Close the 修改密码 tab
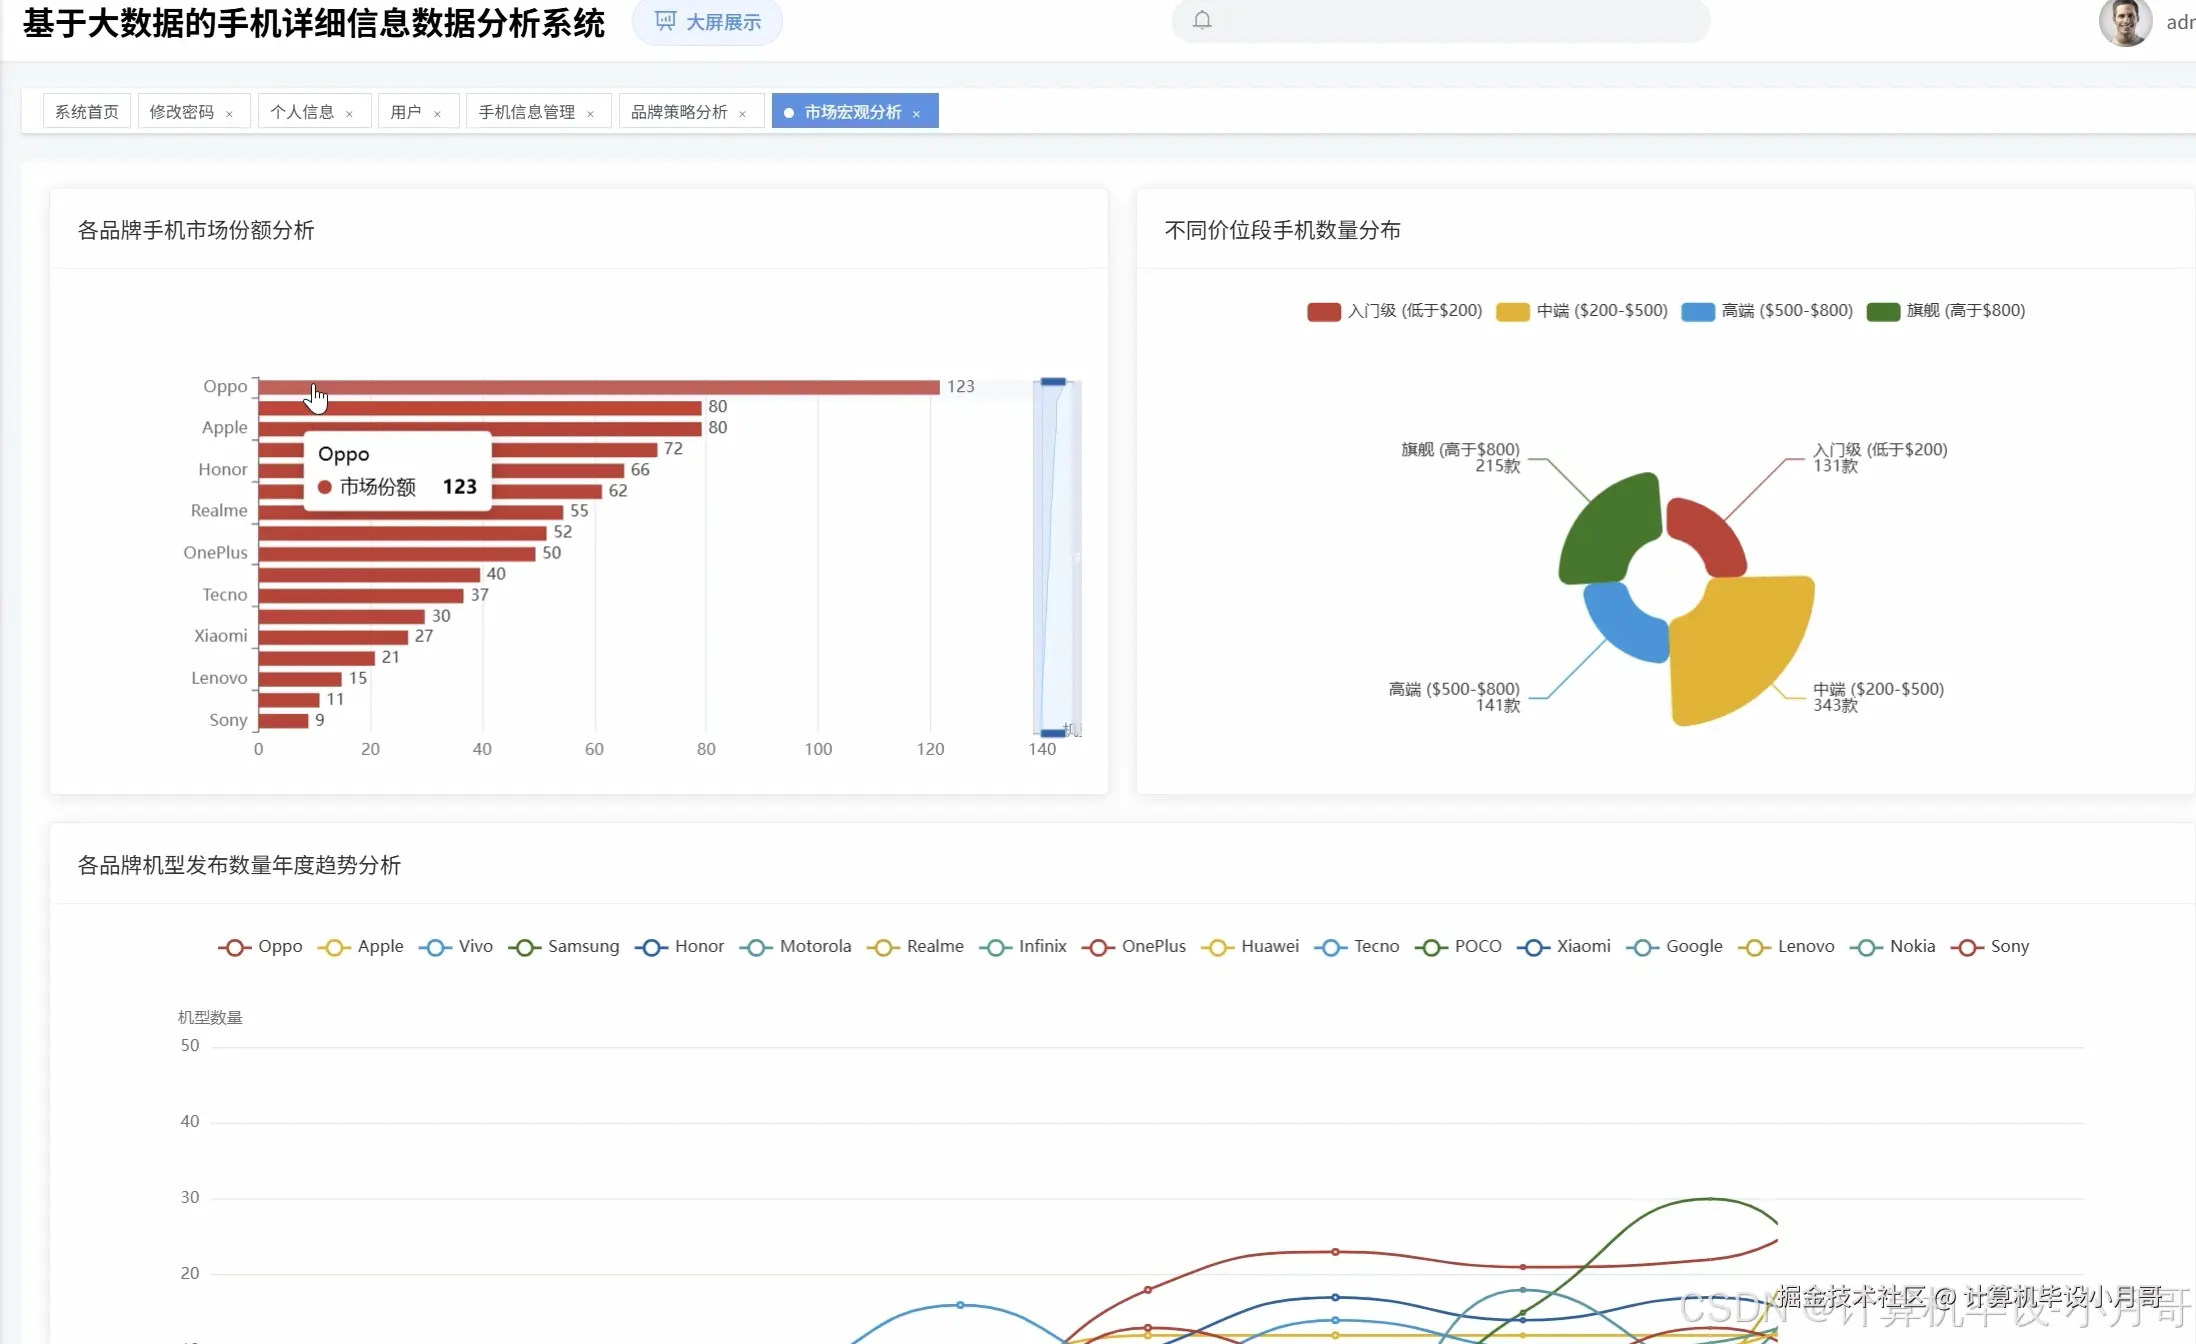This screenshot has width=2196, height=1344. (x=230, y=114)
